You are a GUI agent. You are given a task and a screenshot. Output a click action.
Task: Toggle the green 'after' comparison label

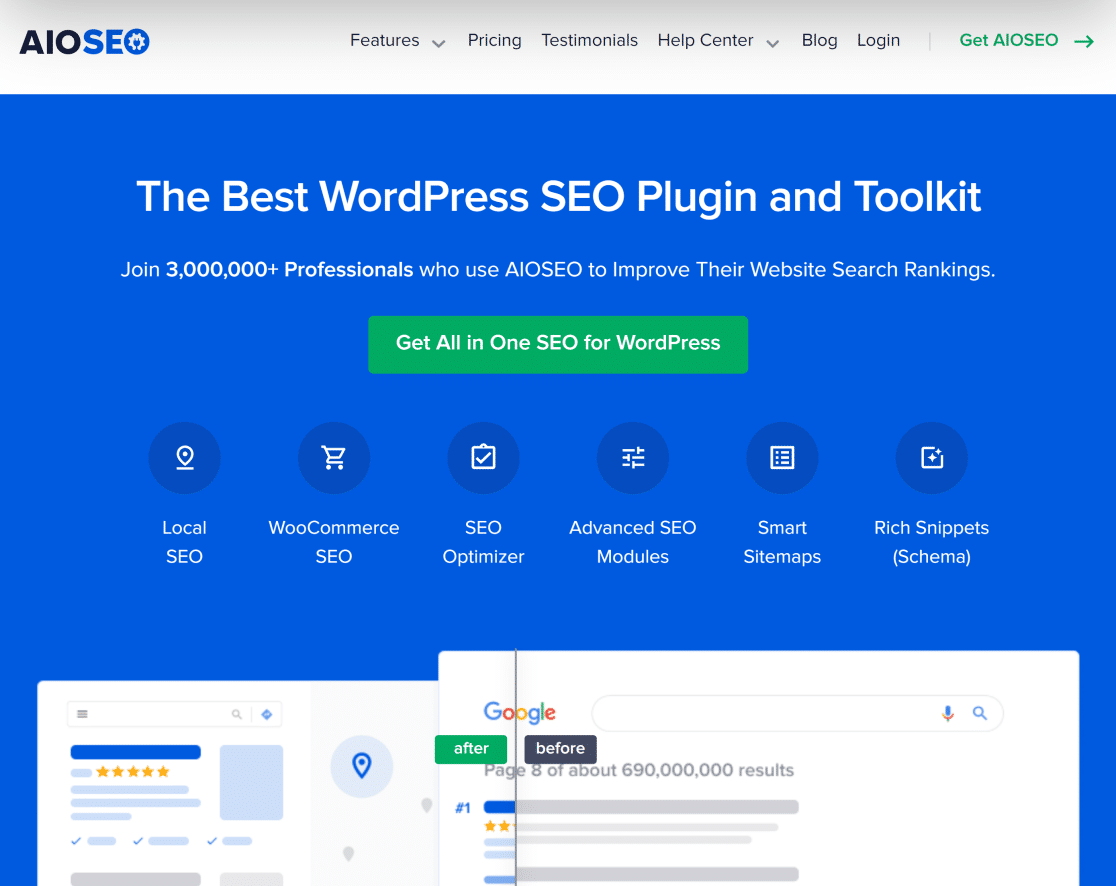click(470, 749)
